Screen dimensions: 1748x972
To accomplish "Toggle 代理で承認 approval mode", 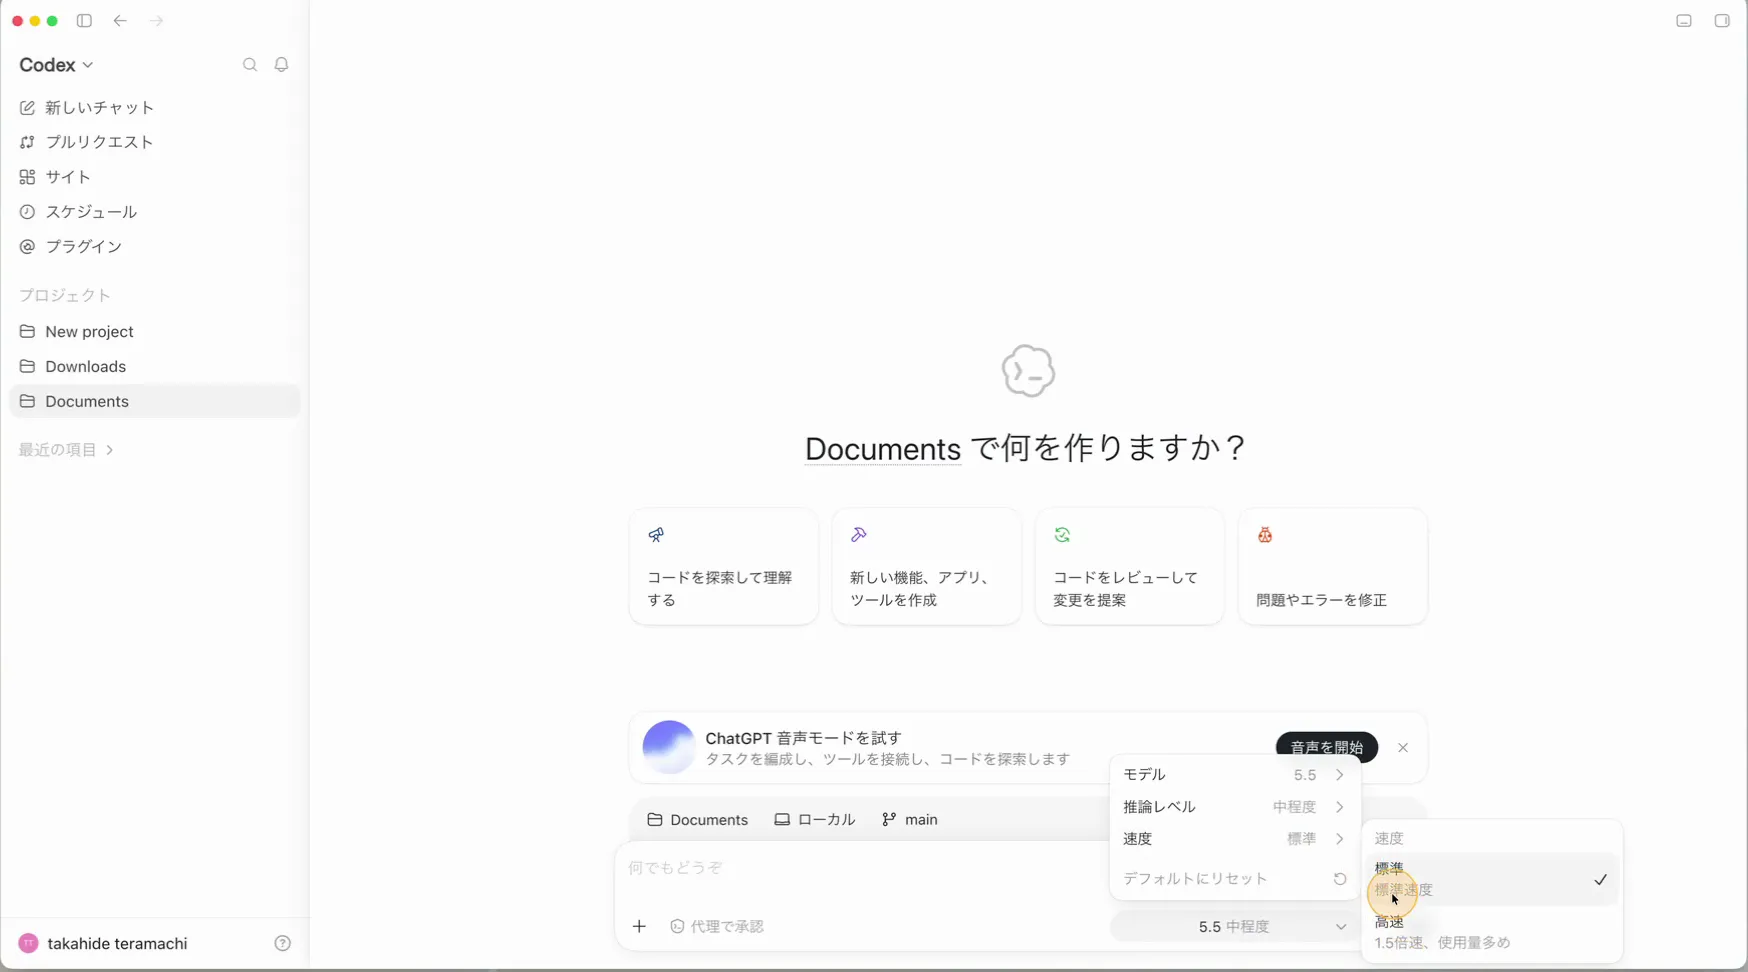I will (717, 927).
